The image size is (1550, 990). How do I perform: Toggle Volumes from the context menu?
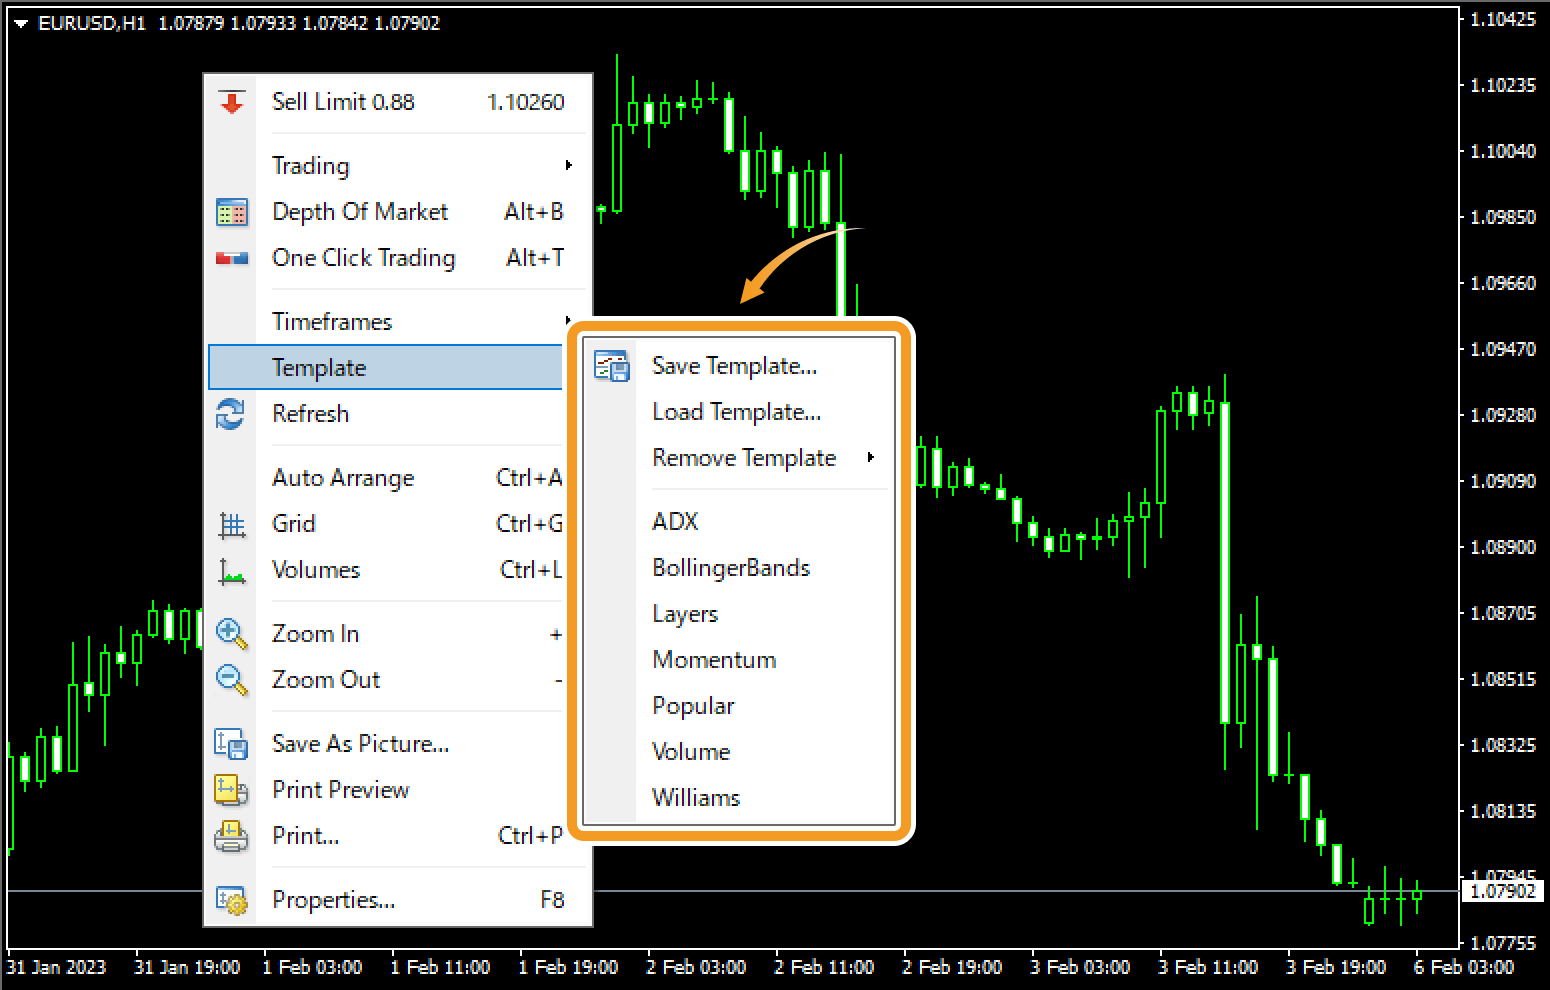[x=387, y=570]
